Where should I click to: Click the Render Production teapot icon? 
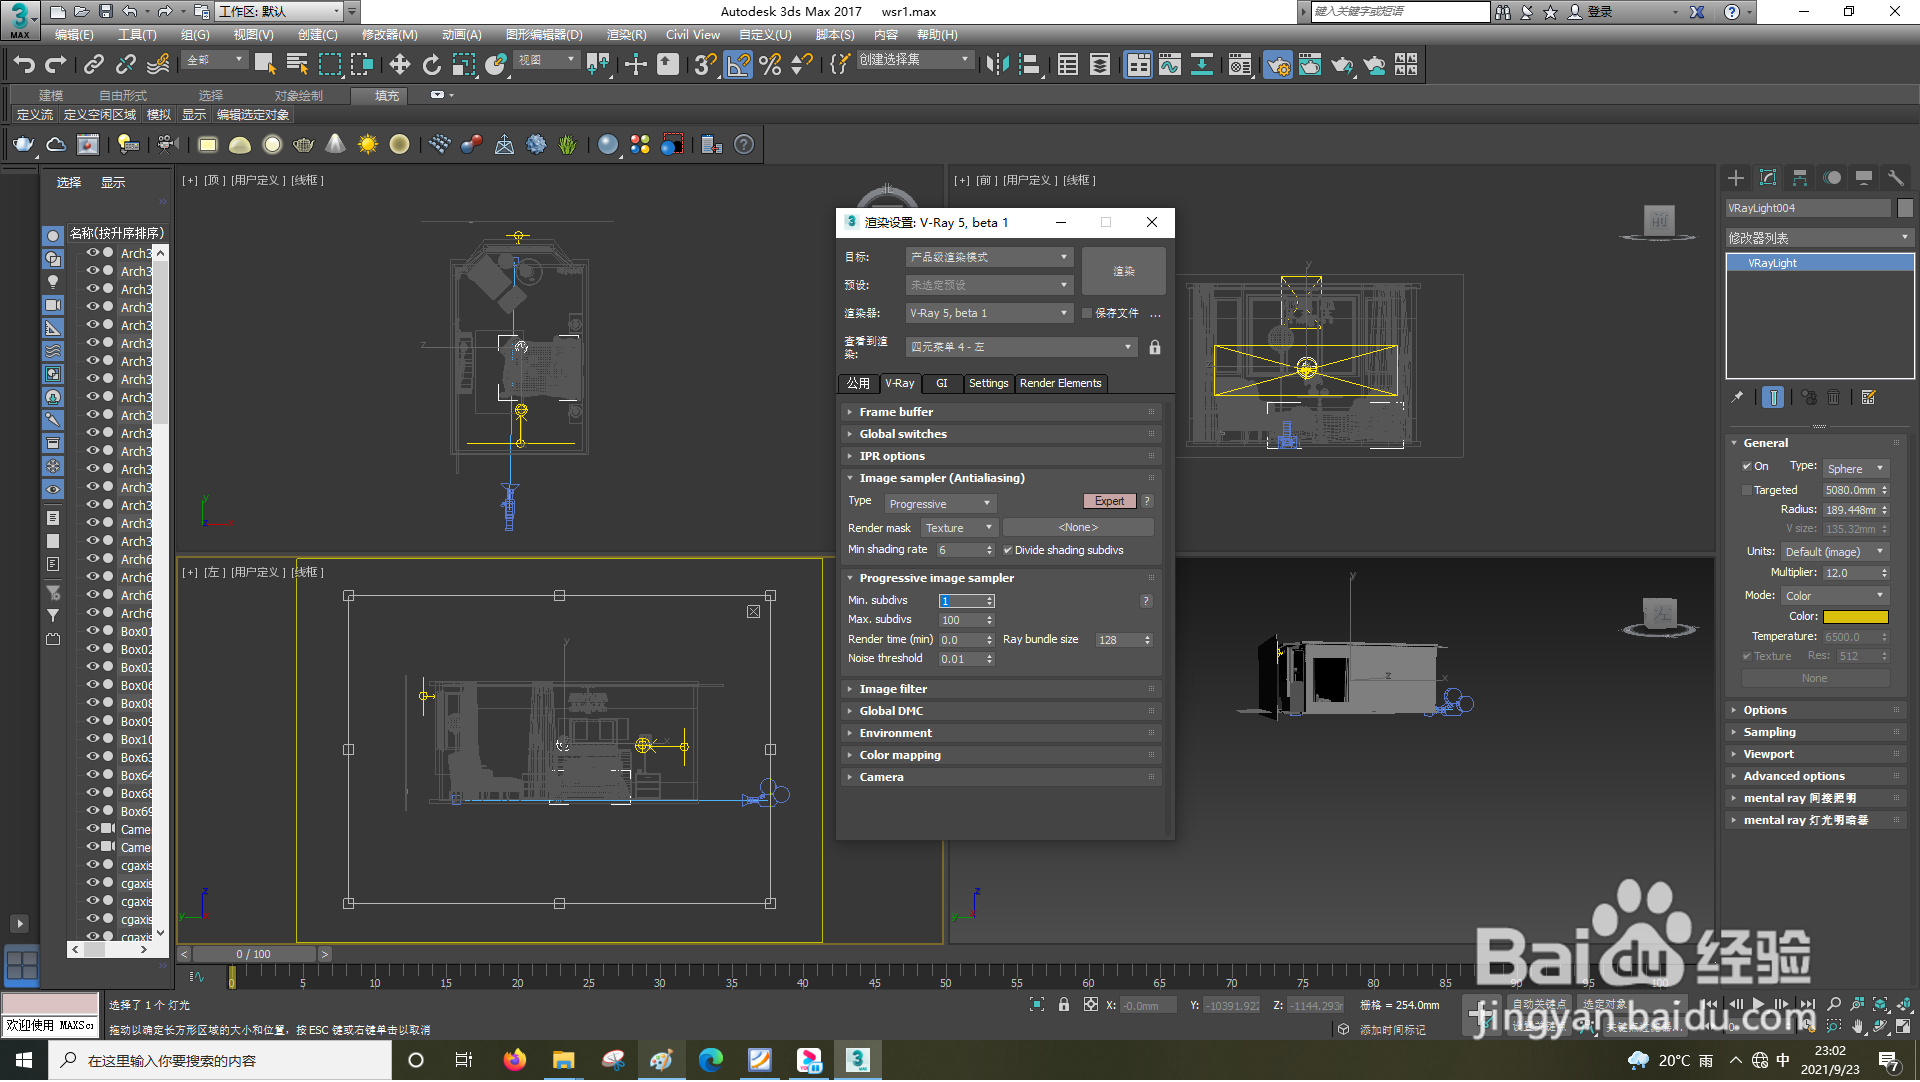point(1342,65)
